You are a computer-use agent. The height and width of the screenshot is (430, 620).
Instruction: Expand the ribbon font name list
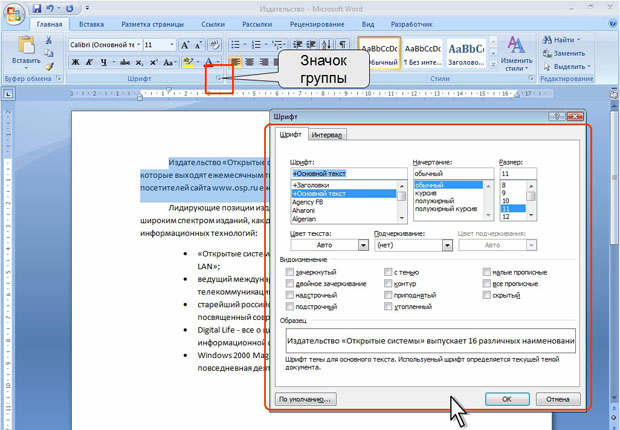pyautogui.click(x=139, y=44)
